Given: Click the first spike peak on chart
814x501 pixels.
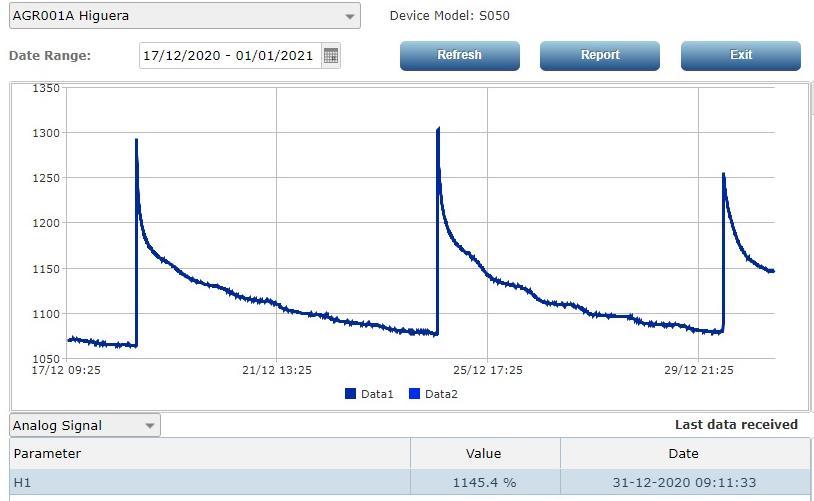Looking at the screenshot, I should (x=137, y=141).
